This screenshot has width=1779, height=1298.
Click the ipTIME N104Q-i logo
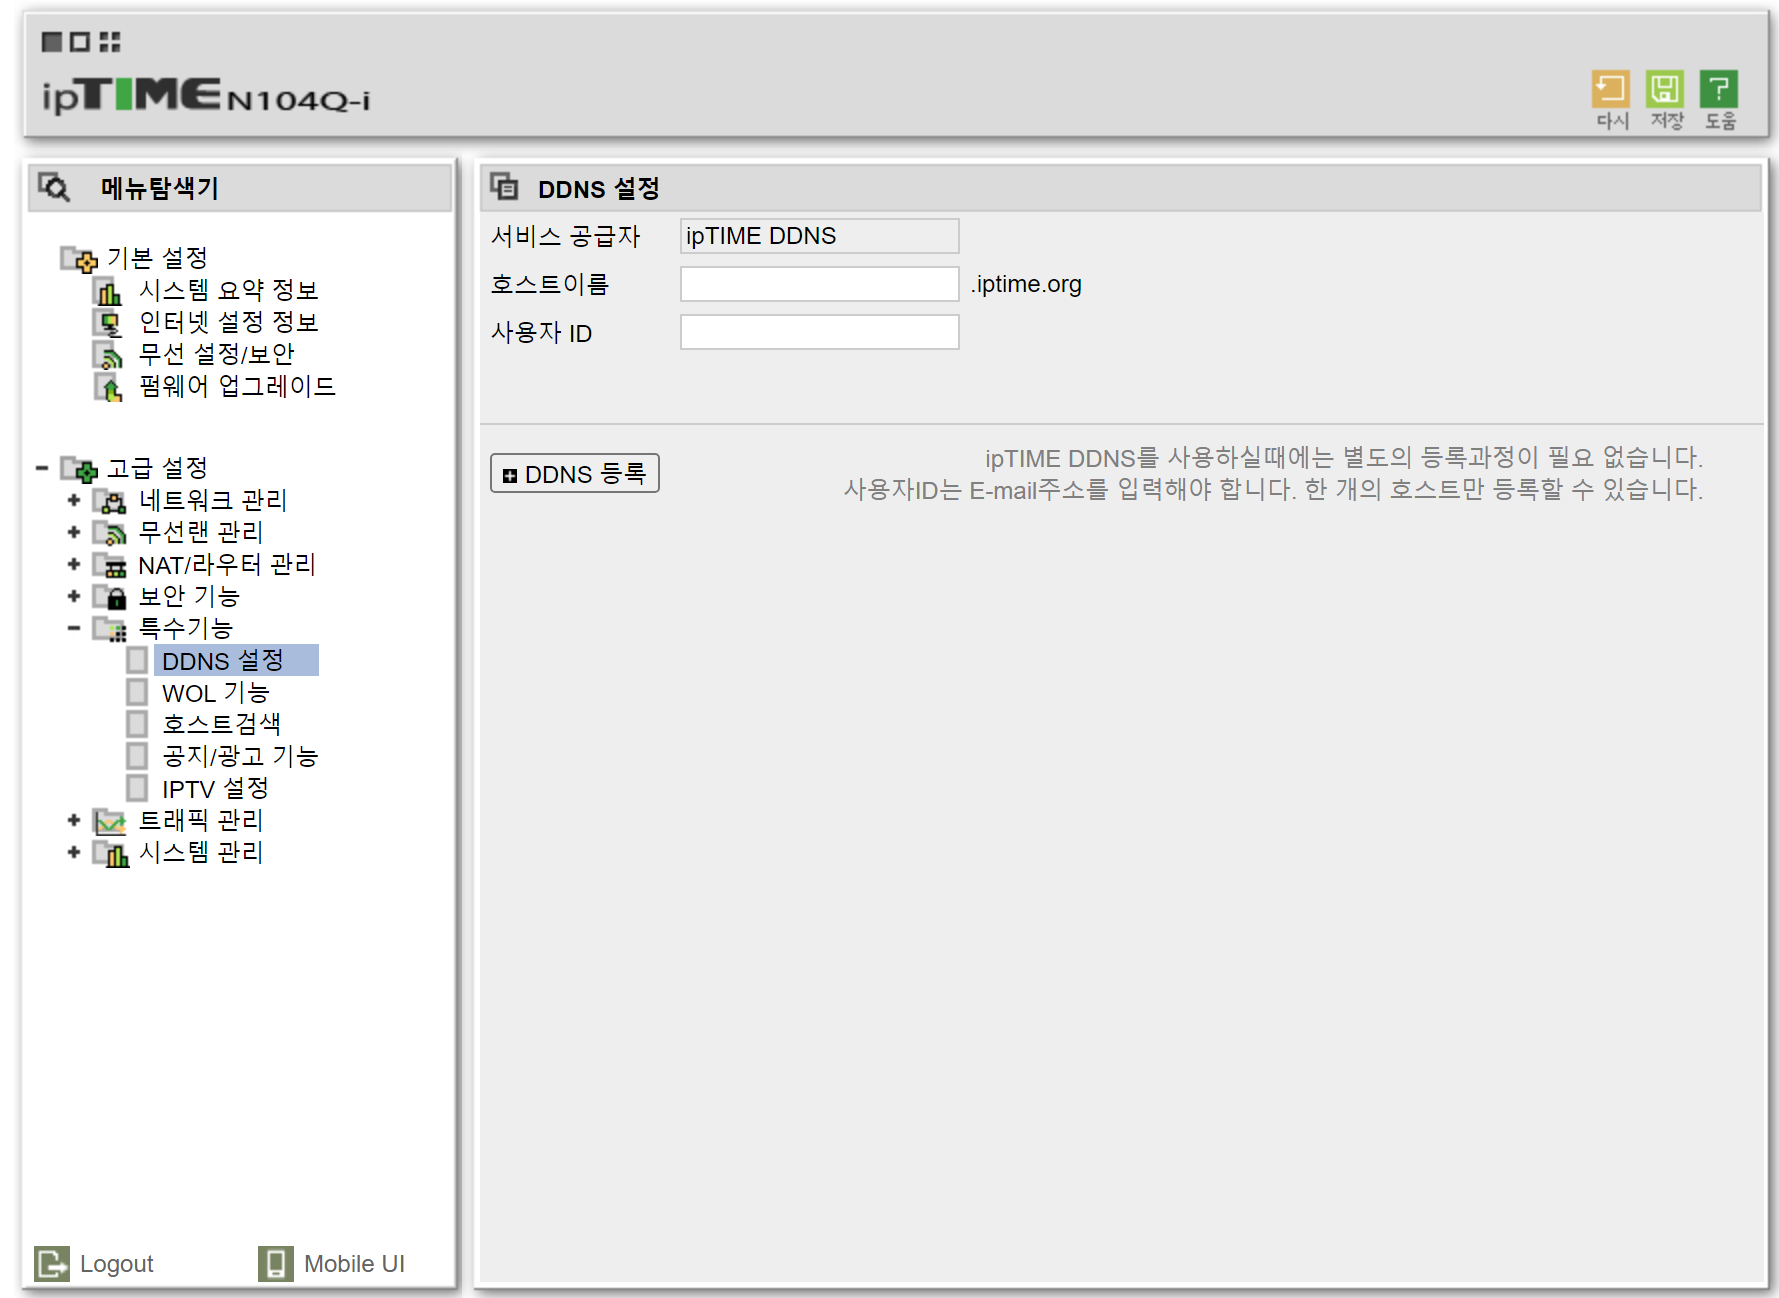(206, 96)
